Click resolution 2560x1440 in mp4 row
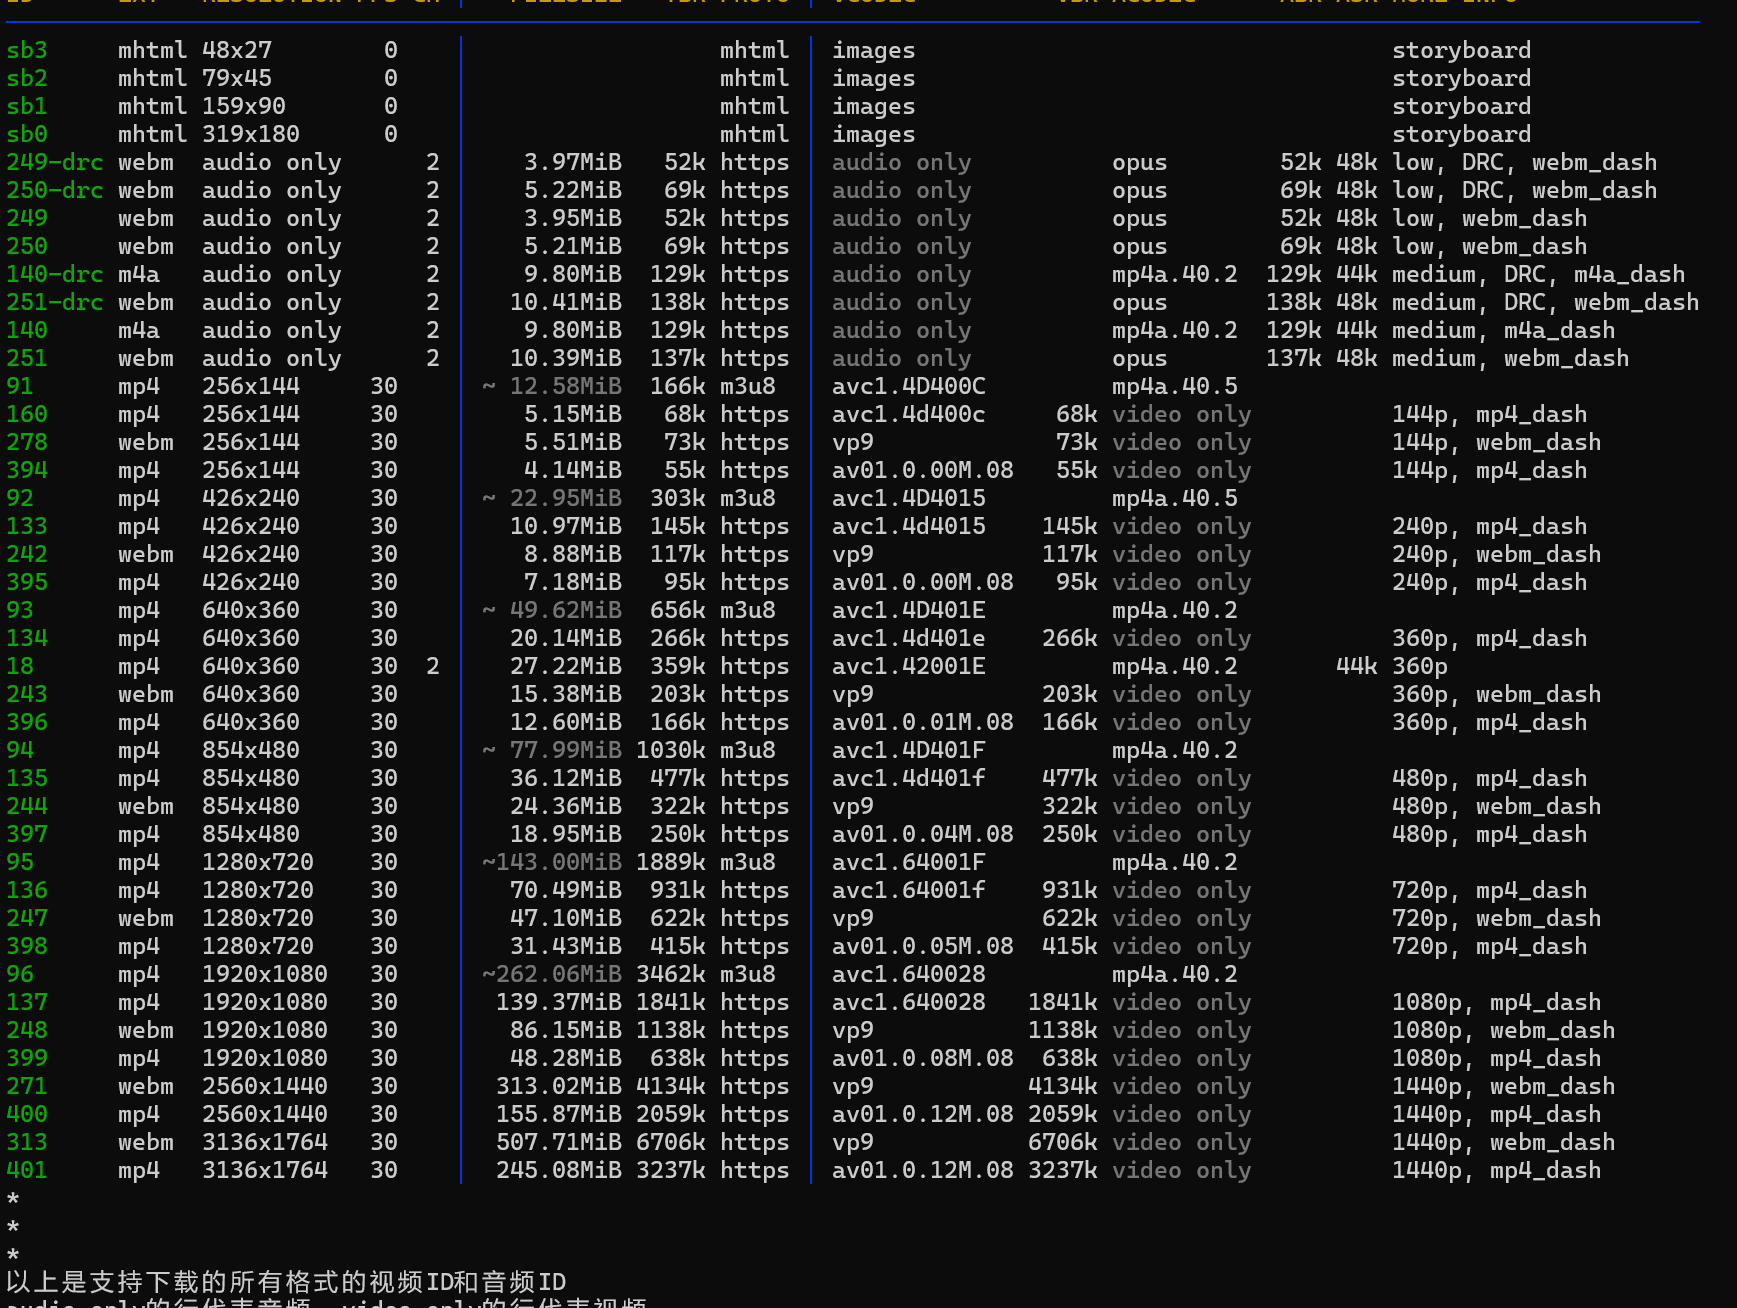The height and width of the screenshot is (1308, 1737). point(265,1114)
